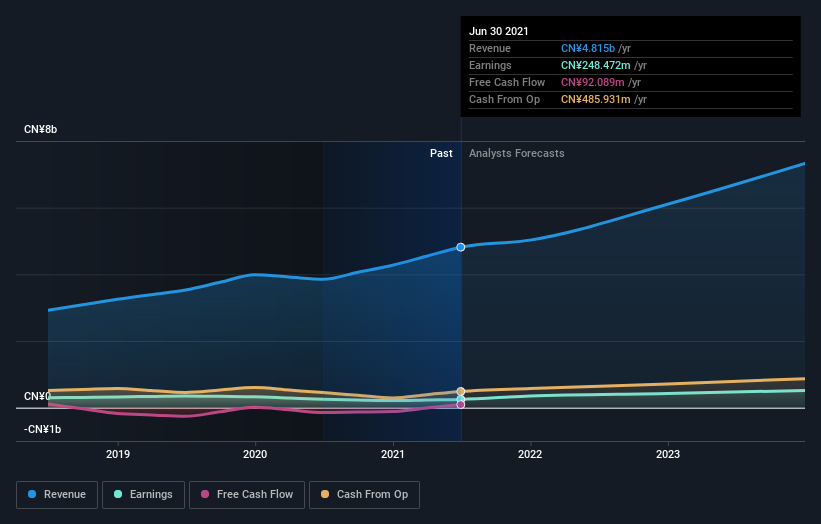The height and width of the screenshot is (524, 821).
Task: Click the pink Free Cash Flow marker
Action: (x=461, y=405)
